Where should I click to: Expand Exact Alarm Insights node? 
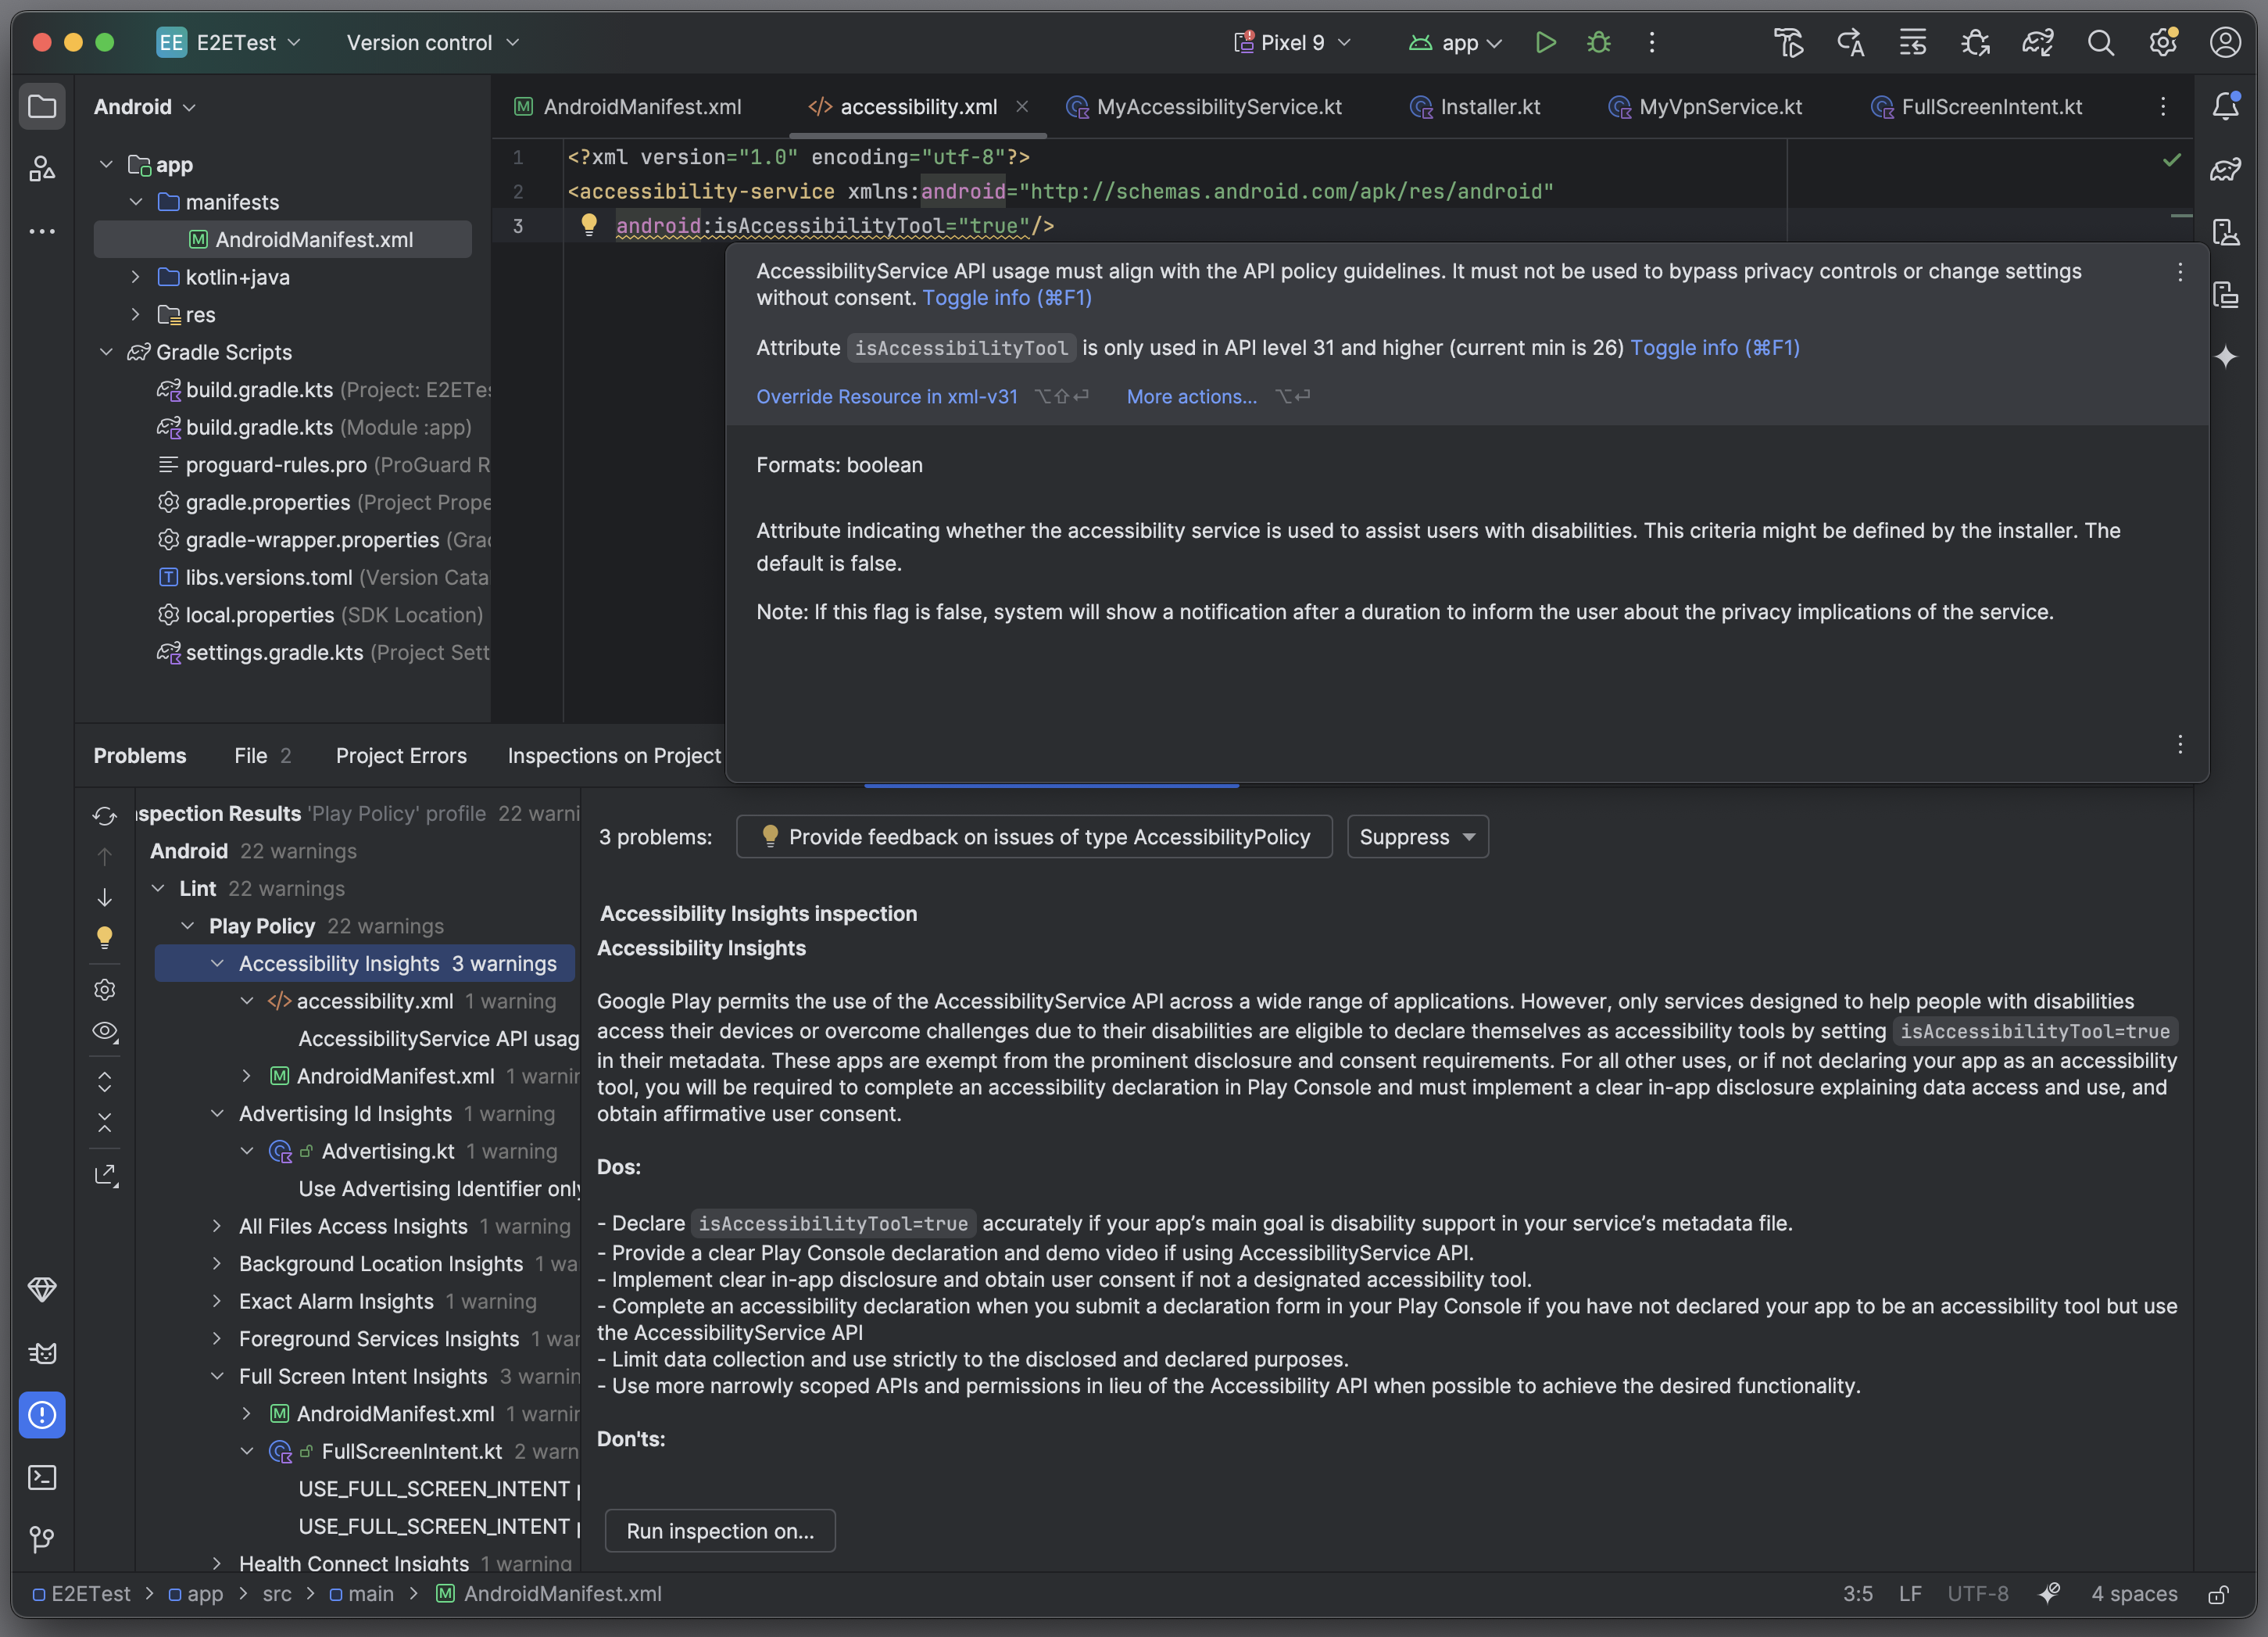[x=217, y=1301]
